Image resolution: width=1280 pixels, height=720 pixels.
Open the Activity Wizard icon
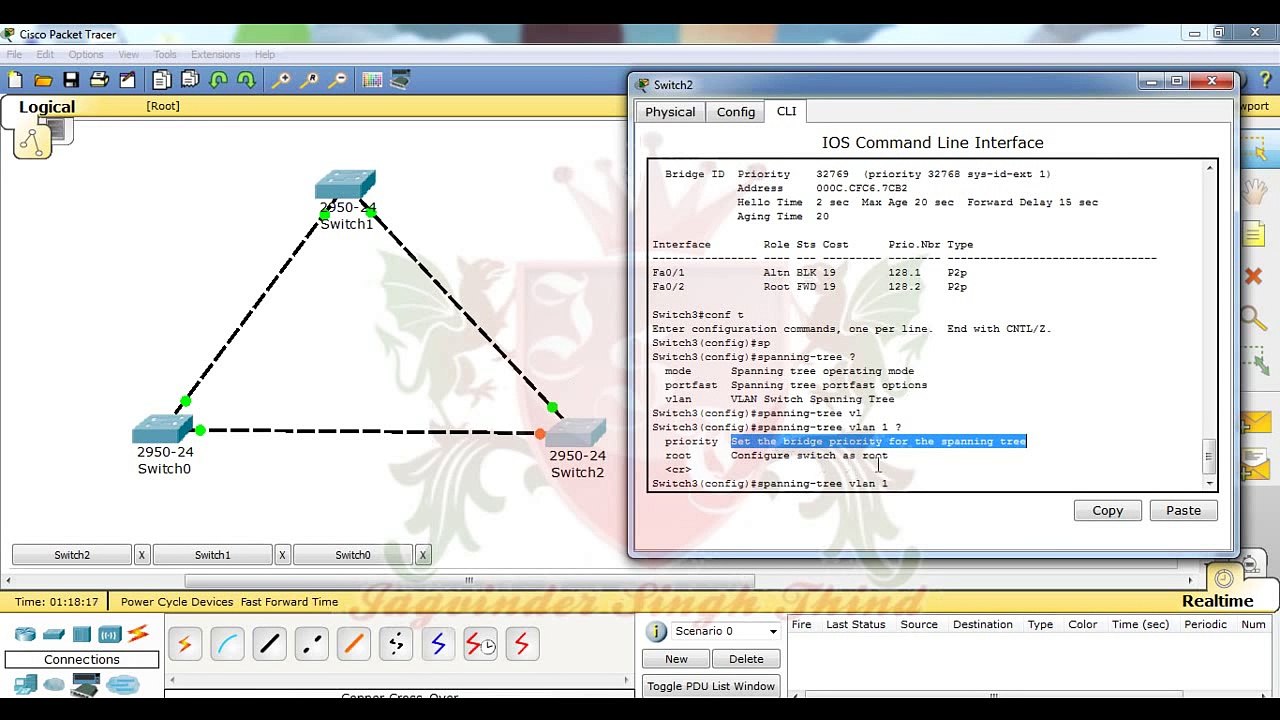127,80
